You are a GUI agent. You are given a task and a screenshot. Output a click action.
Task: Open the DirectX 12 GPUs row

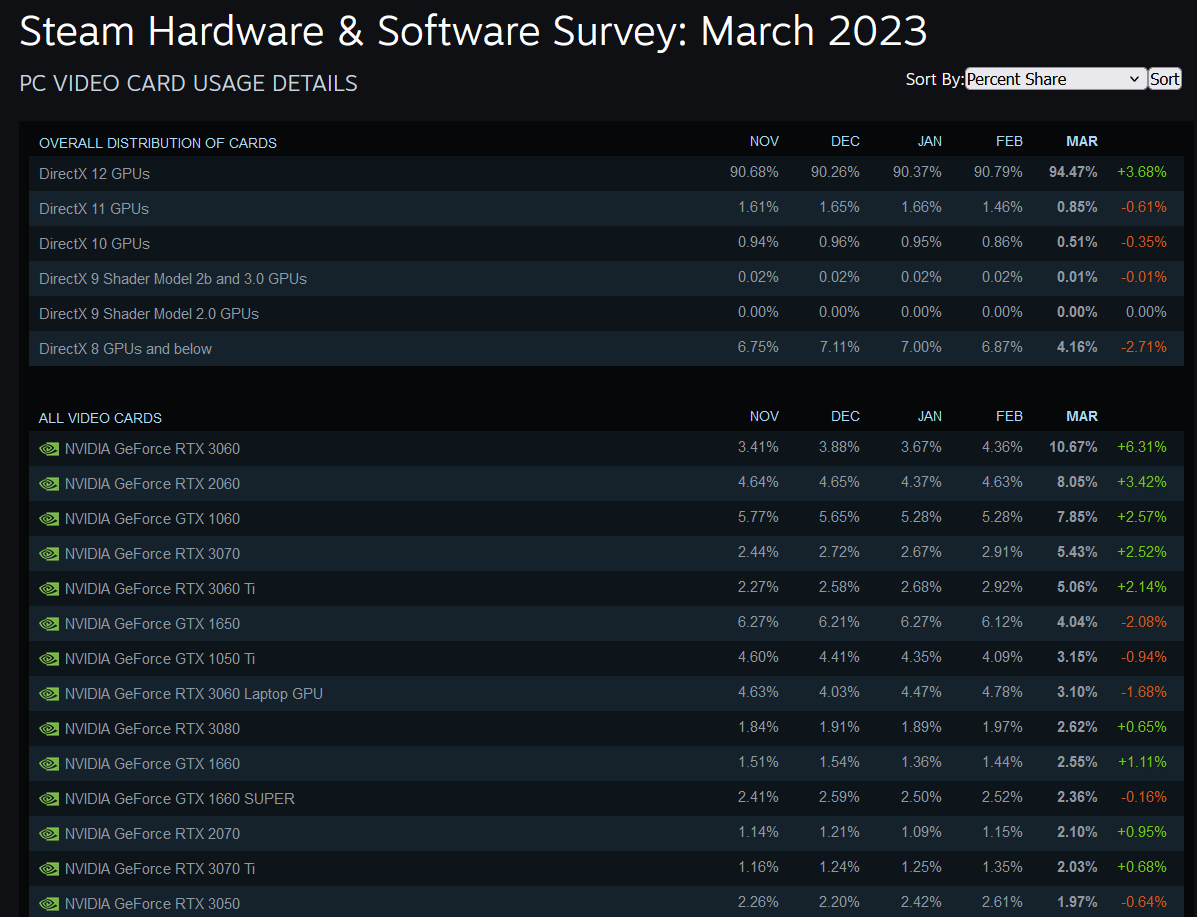606,173
